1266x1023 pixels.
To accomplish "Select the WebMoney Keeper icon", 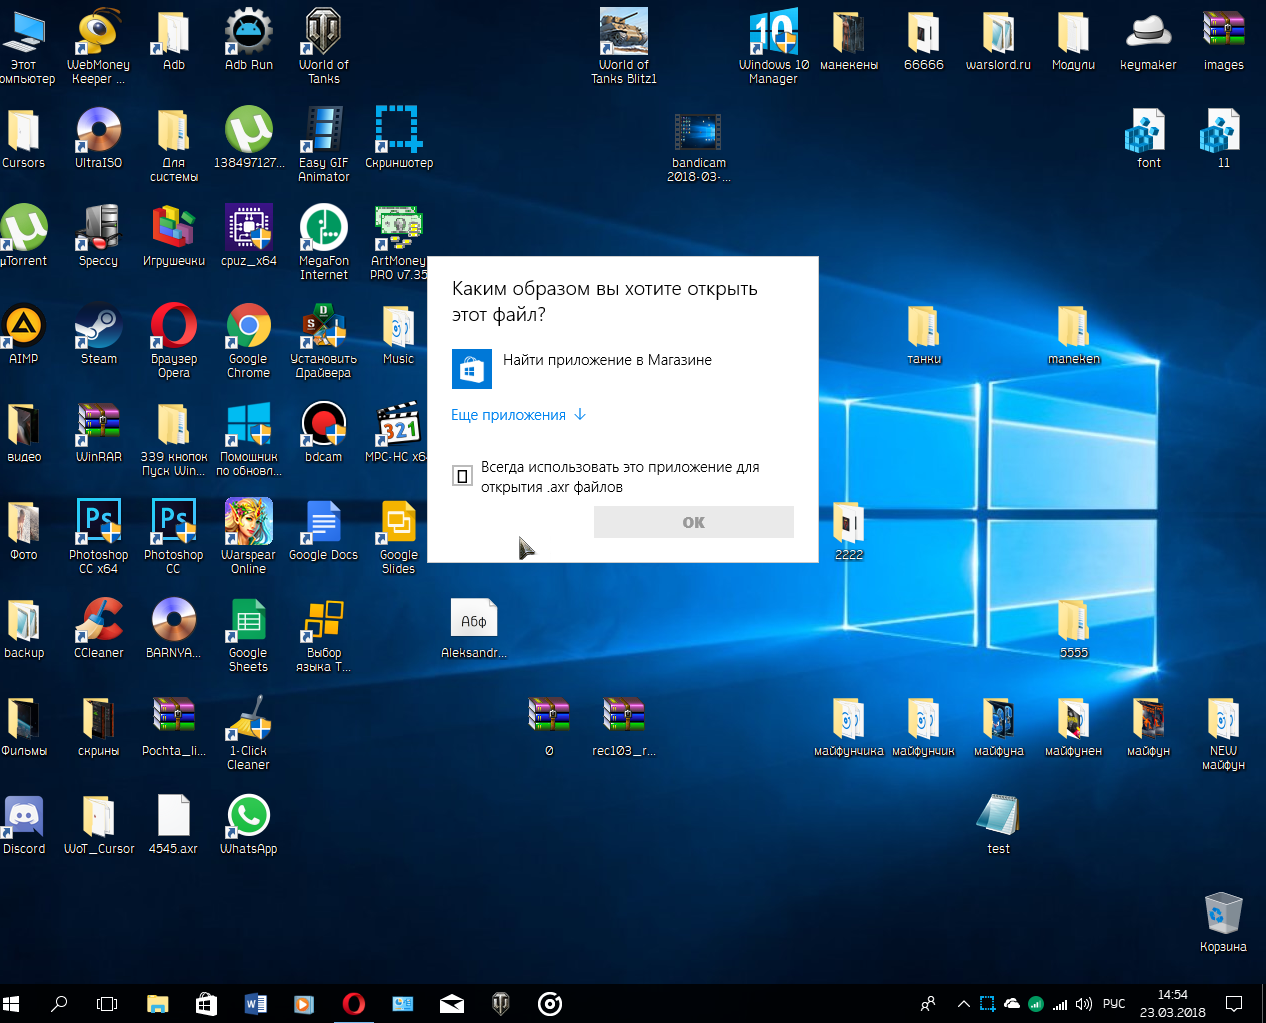I will point(98,46).
